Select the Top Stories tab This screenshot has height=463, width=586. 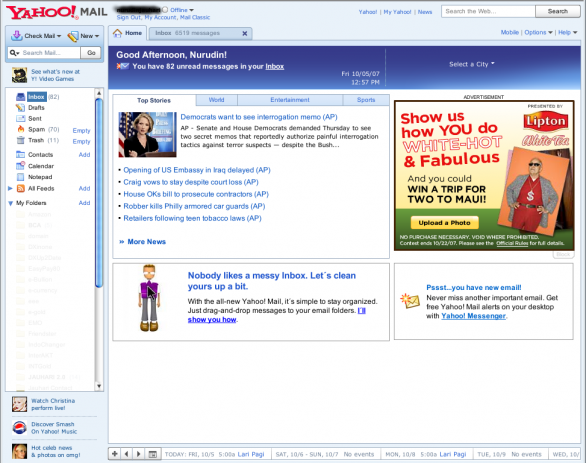pos(154,101)
